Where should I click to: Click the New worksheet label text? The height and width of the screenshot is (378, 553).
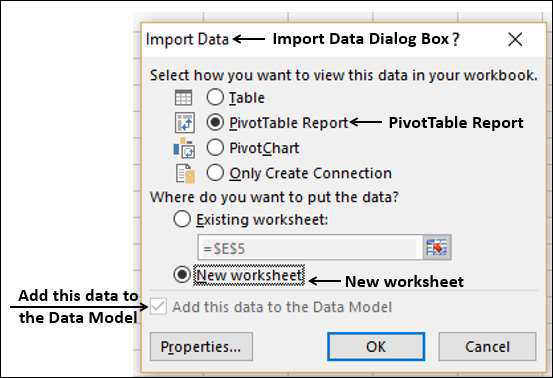[x=249, y=275]
